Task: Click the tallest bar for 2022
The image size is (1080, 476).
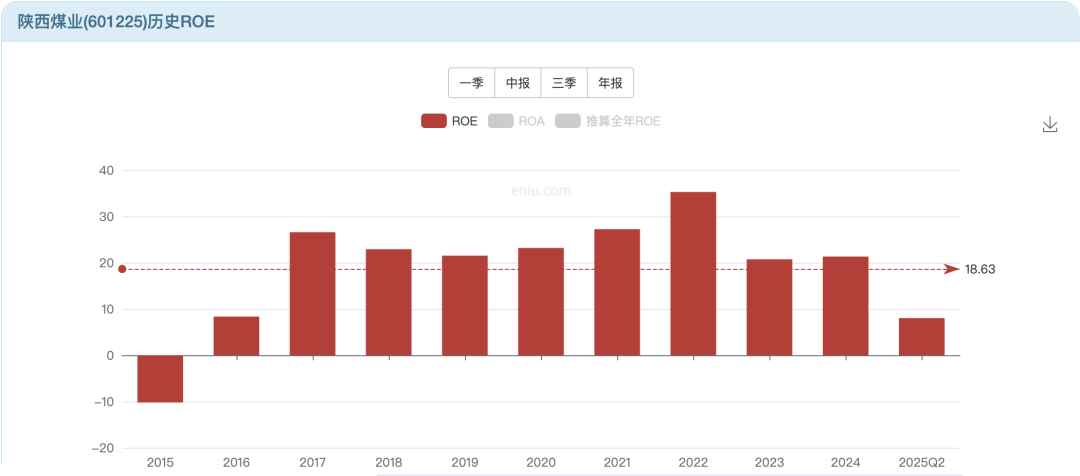Action: [x=693, y=274]
